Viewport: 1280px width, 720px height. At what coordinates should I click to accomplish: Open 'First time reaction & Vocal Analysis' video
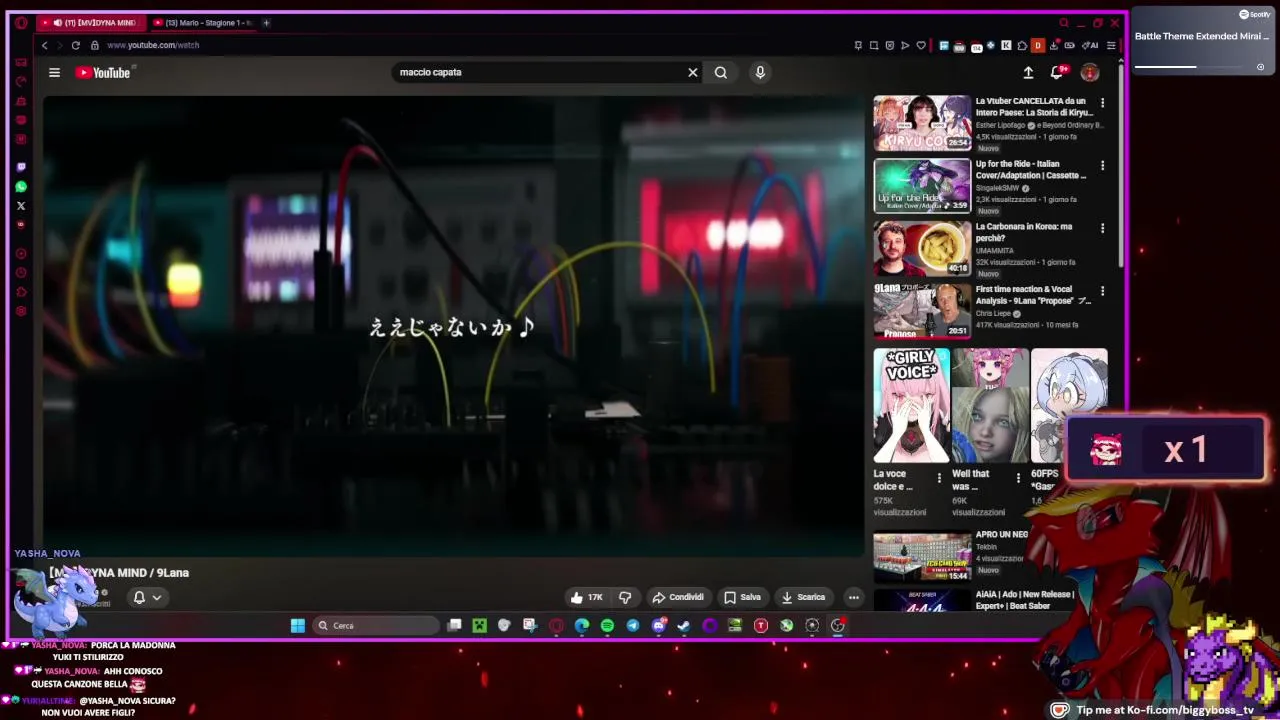(x=922, y=311)
